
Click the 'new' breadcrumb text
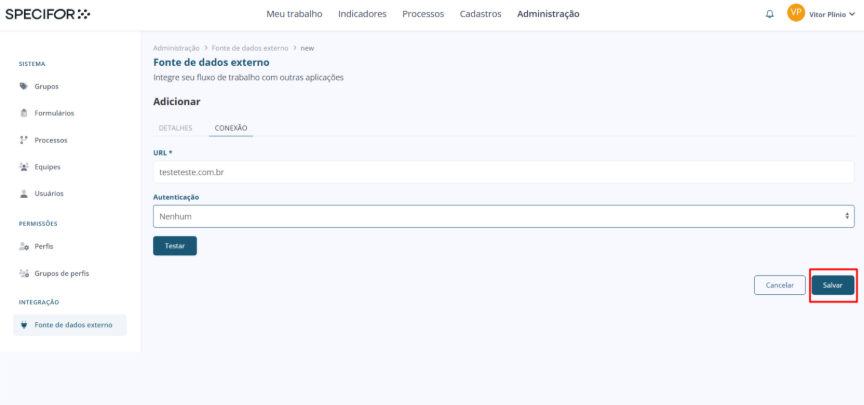coord(307,48)
